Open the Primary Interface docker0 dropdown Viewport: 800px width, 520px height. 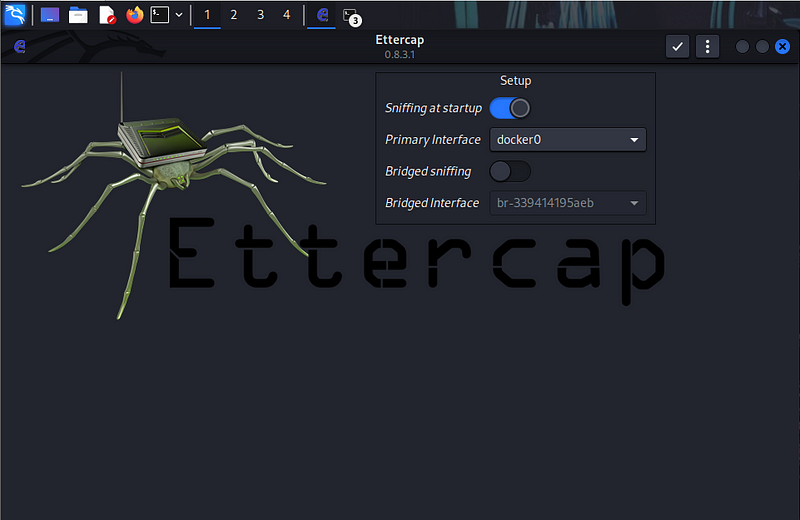(x=568, y=140)
